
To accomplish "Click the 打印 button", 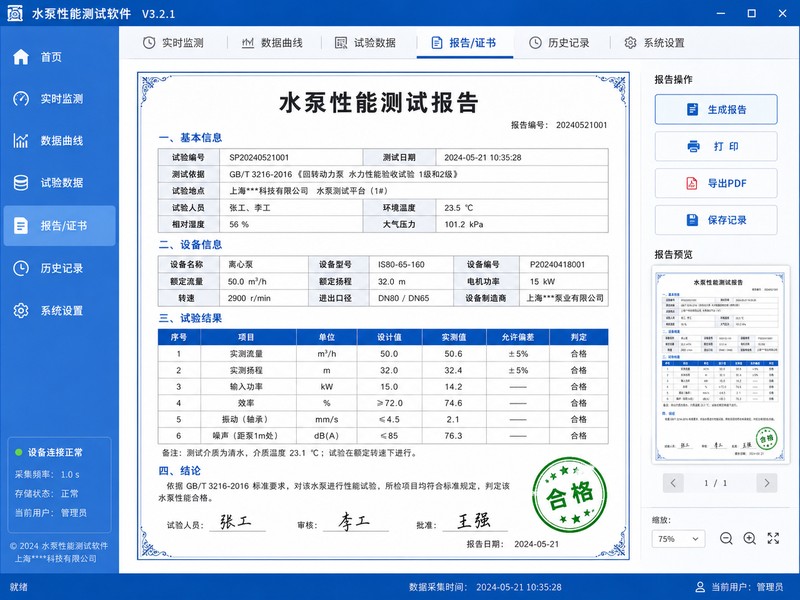I will point(716,146).
